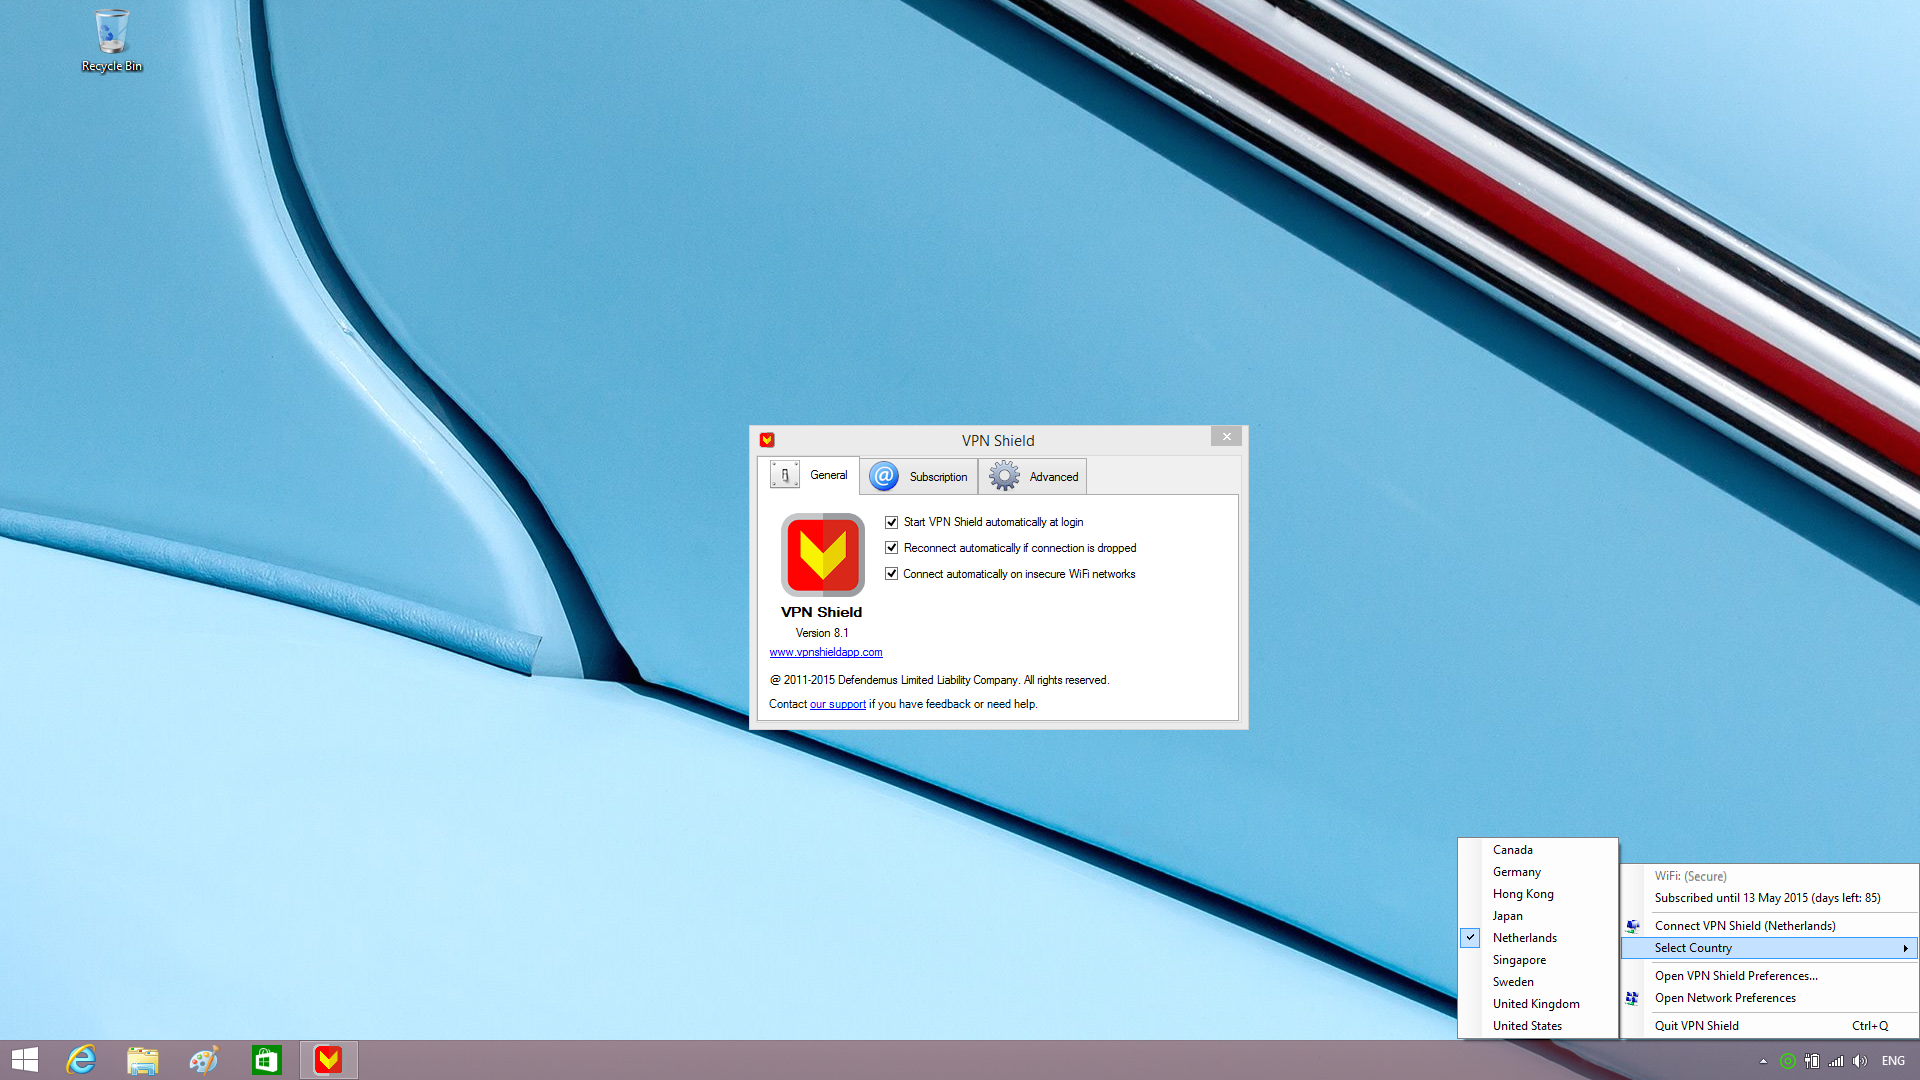The width and height of the screenshot is (1920, 1080).
Task: Uncheck Start VPN Shield automatically at login
Action: point(891,522)
